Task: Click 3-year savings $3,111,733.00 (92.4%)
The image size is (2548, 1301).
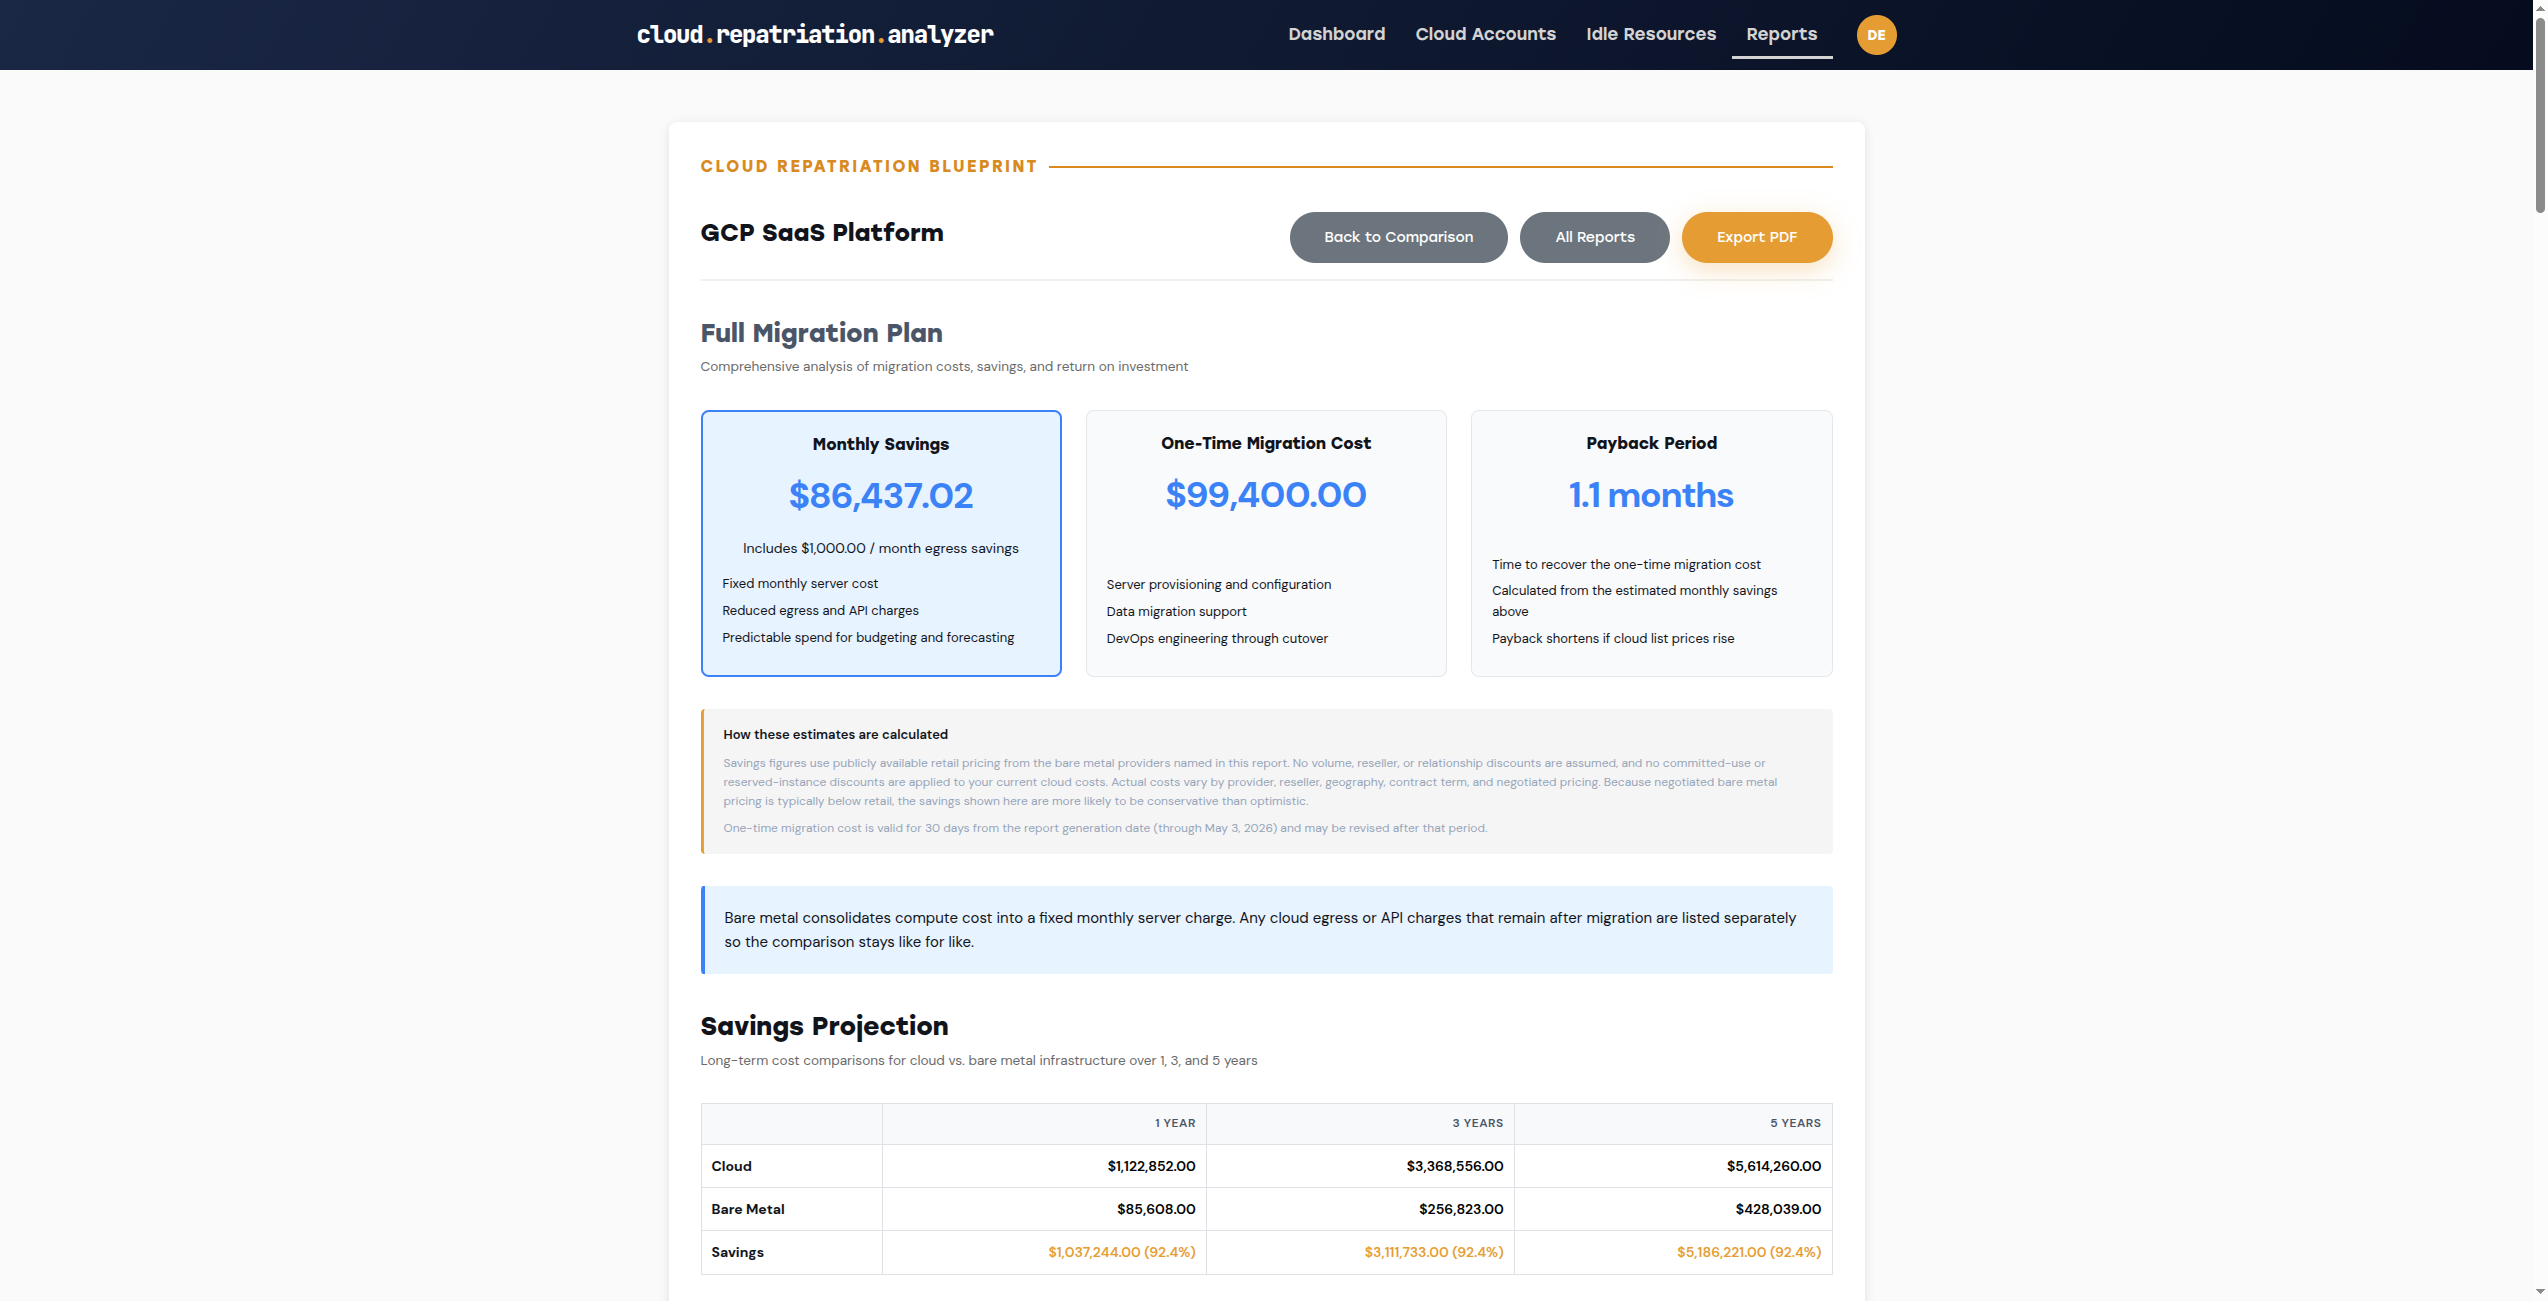Action: pos(1433,1252)
